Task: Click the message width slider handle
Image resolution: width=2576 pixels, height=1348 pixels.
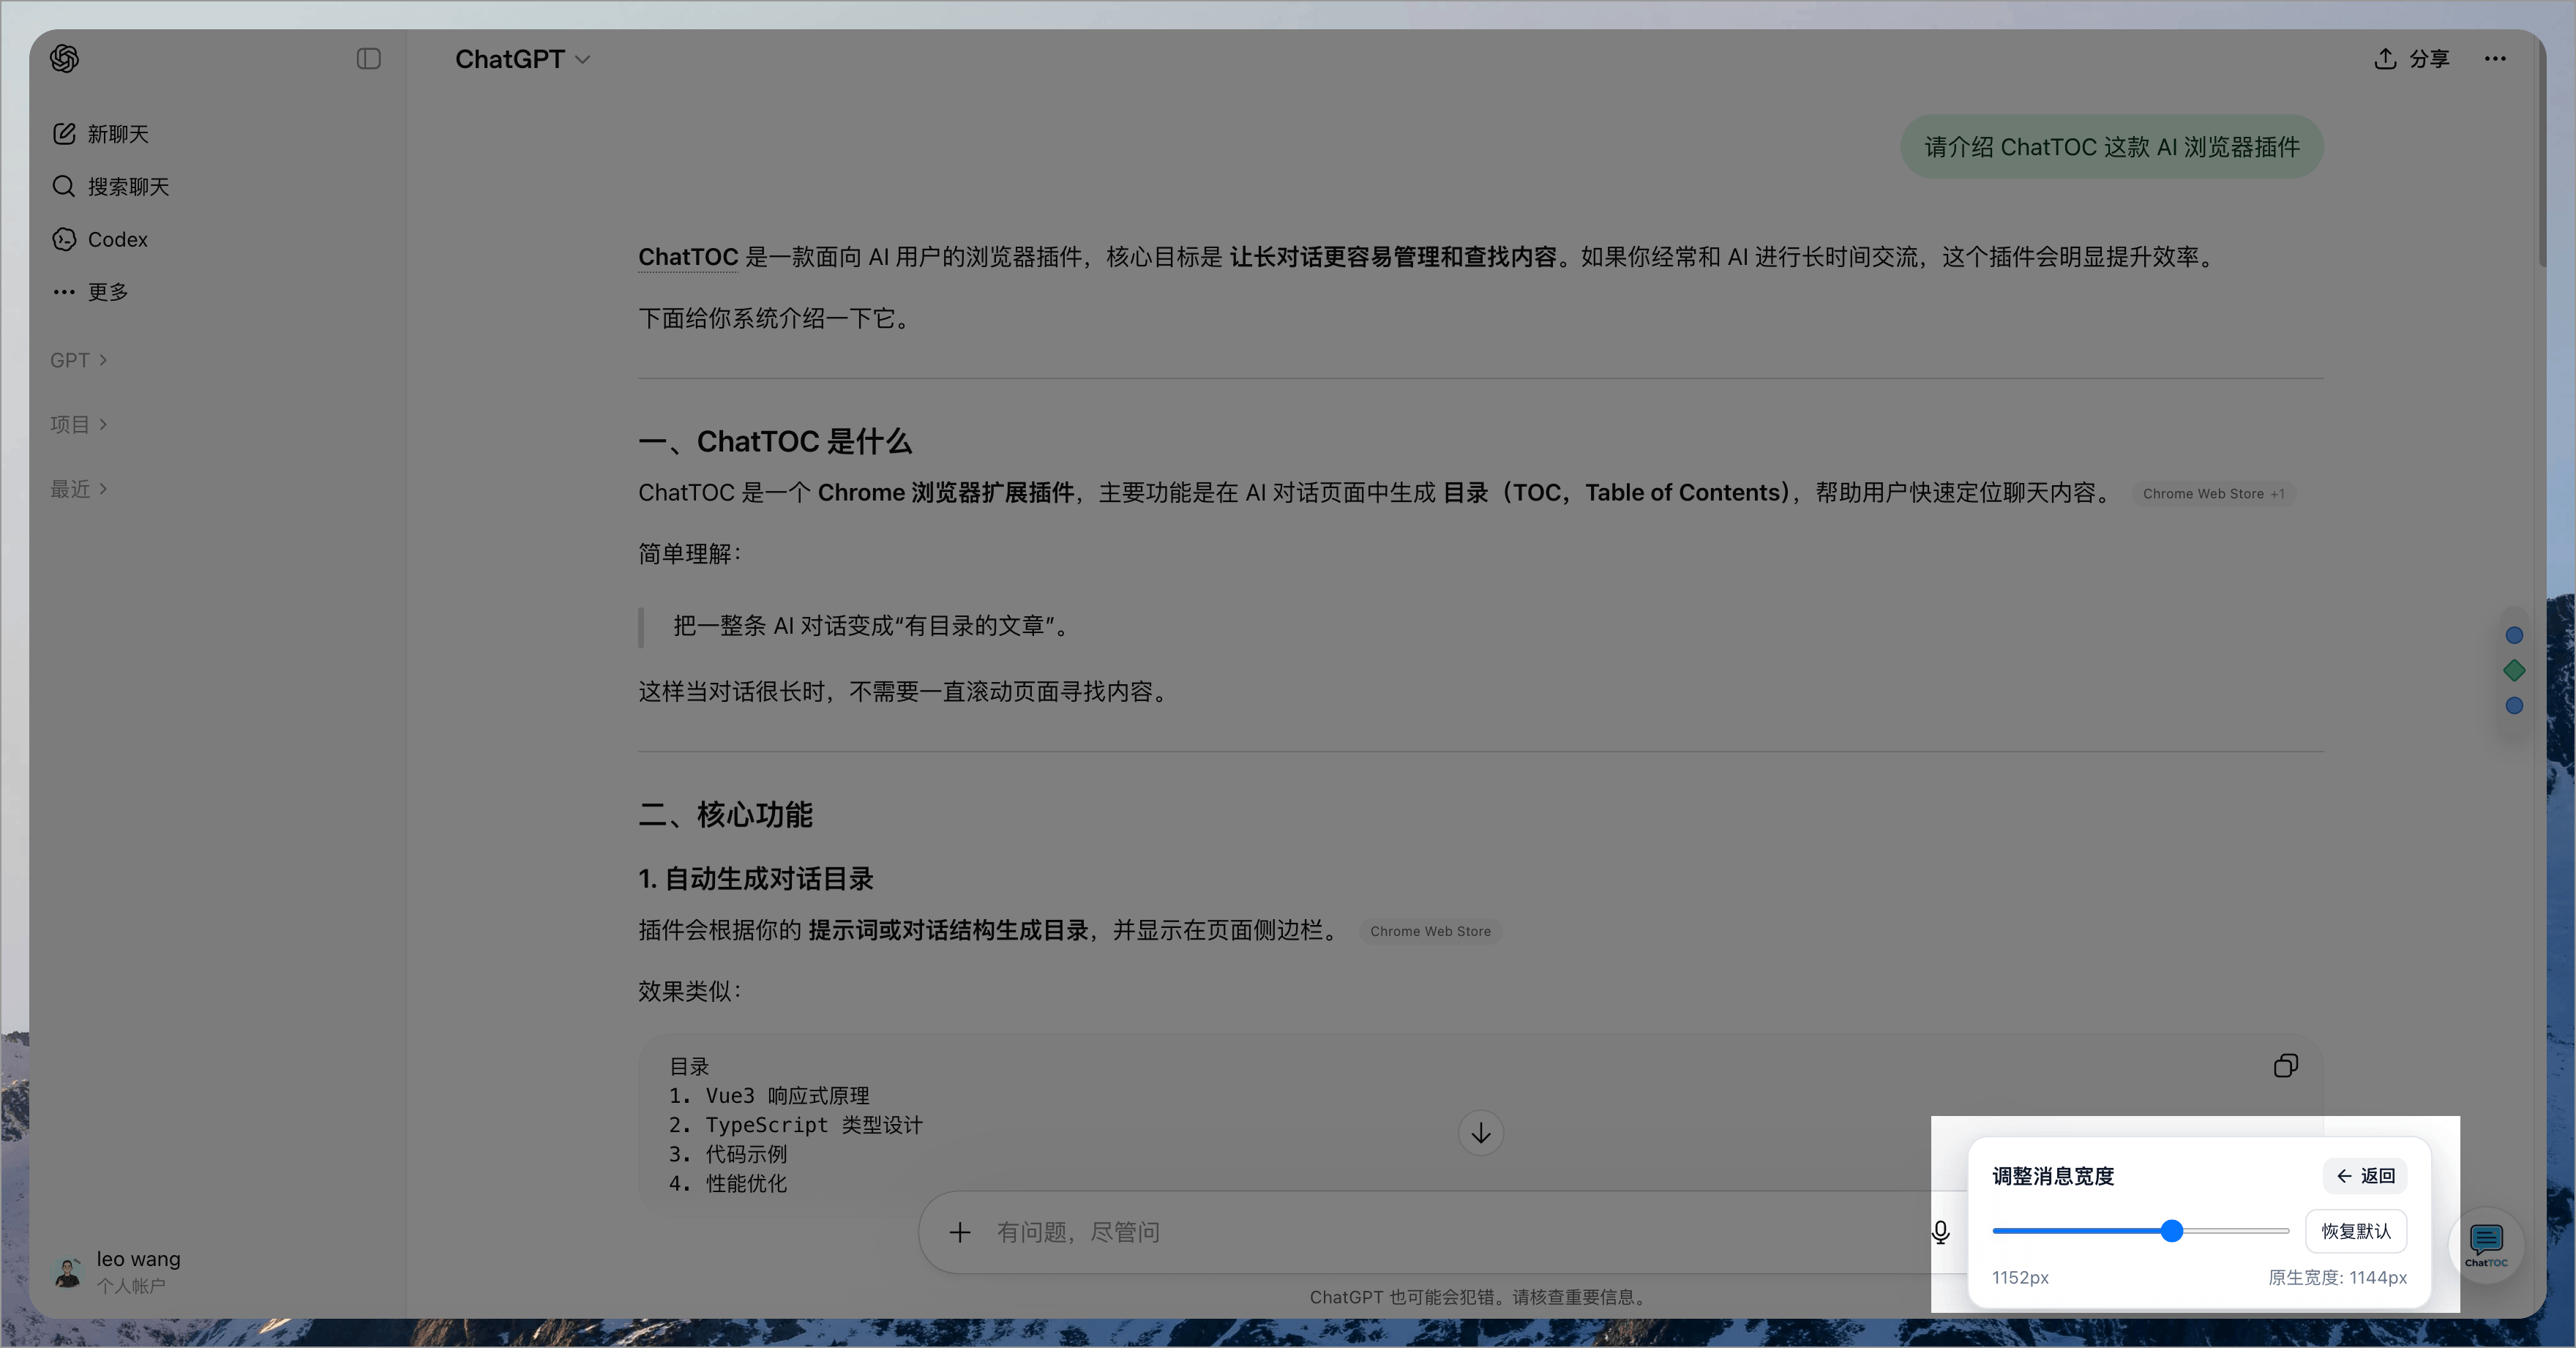Action: click(2172, 1231)
